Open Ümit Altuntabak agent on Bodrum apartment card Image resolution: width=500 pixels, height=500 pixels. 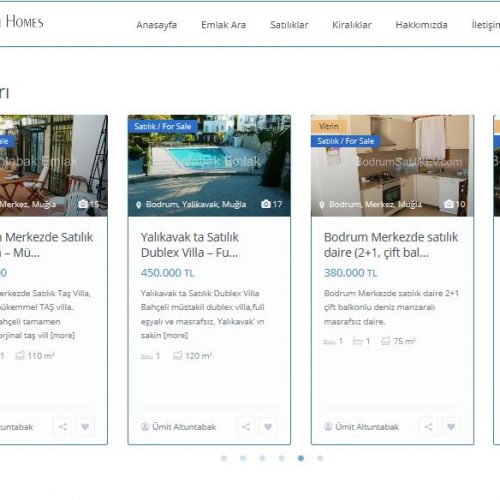click(367, 427)
